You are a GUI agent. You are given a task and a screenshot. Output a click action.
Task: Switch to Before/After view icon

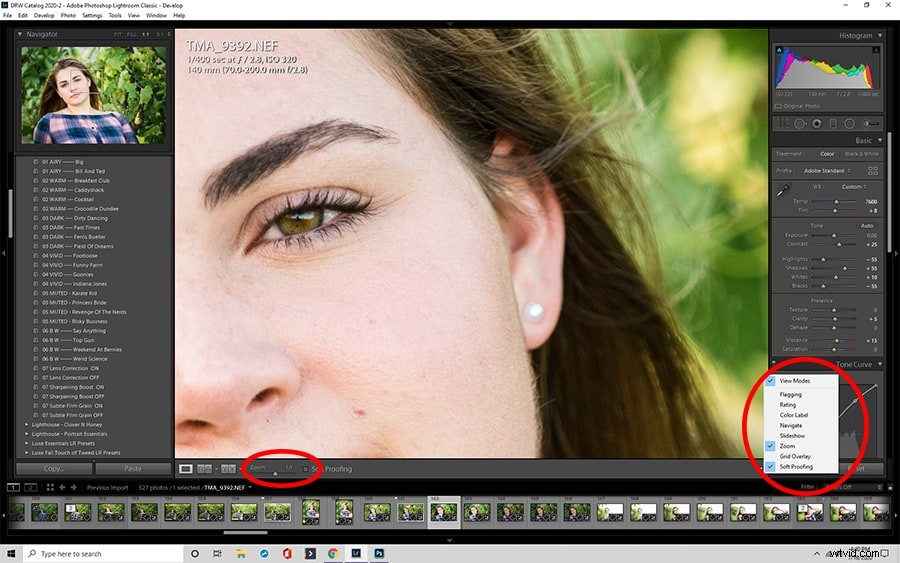[x=228, y=469]
